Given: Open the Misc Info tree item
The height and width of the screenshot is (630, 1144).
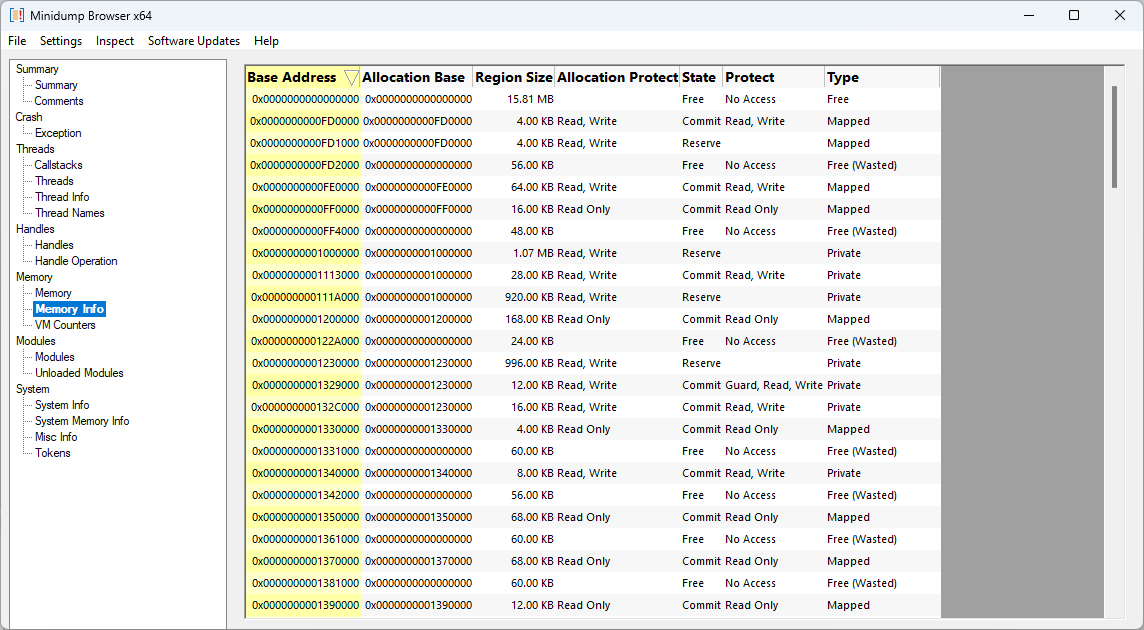Looking at the screenshot, I should tap(56, 437).
